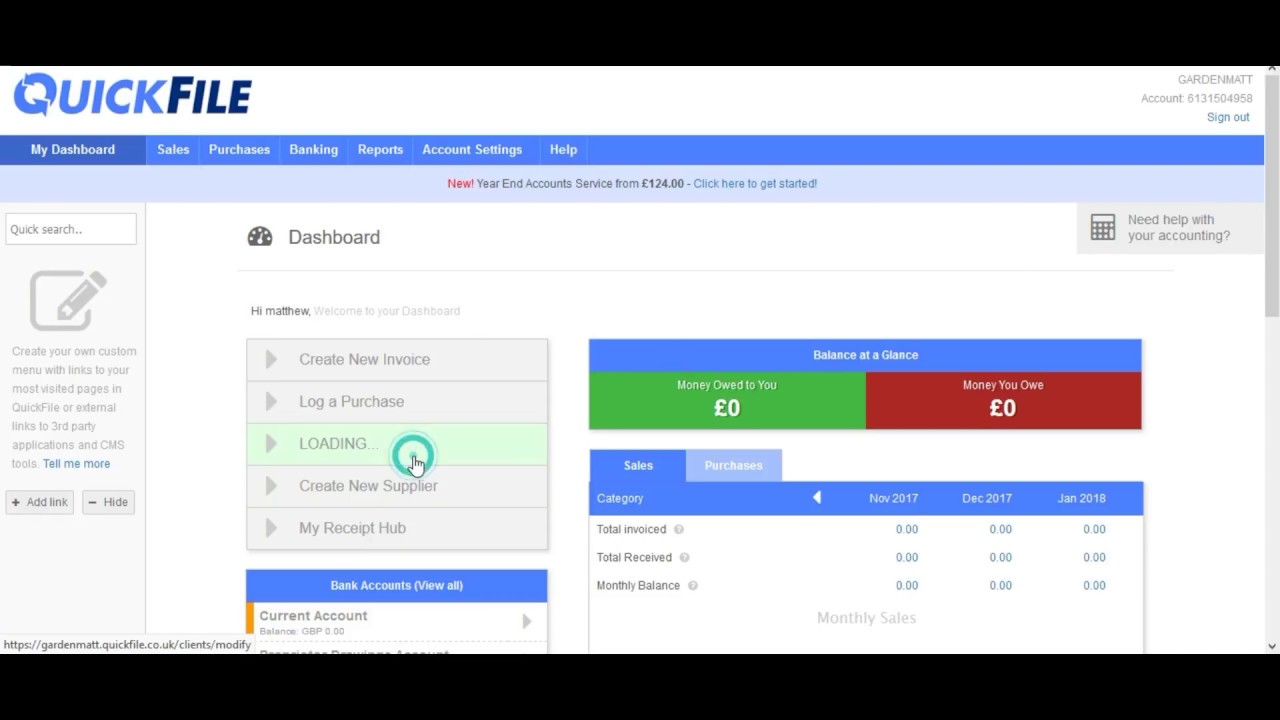Open the Current Account row
The height and width of the screenshot is (720, 1280).
pyautogui.click(x=397, y=621)
